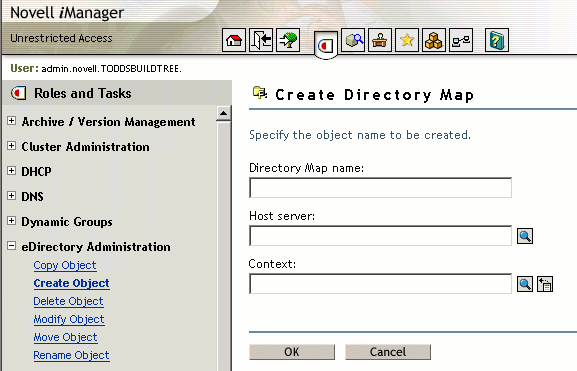This screenshot has height=371, width=577.
Task: Focus the Context input field
Action: (380, 284)
